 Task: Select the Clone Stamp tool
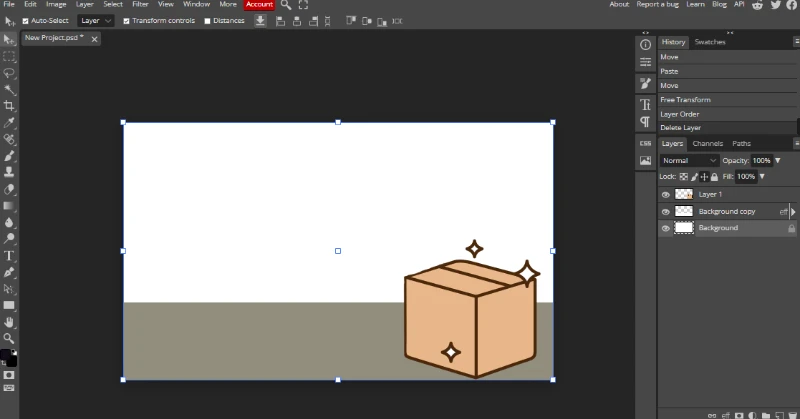click(x=9, y=172)
